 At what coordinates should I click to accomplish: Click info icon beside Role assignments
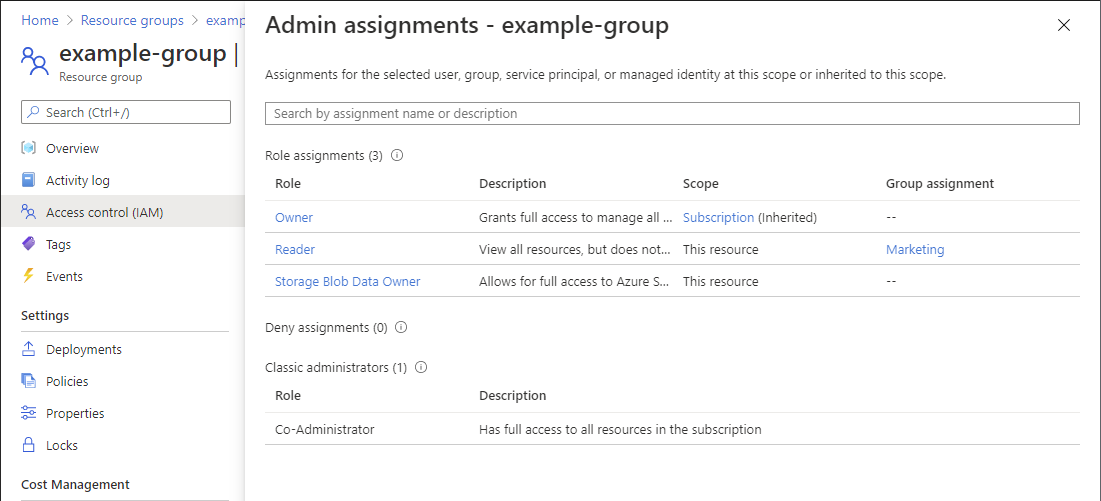pyautogui.click(x=397, y=156)
